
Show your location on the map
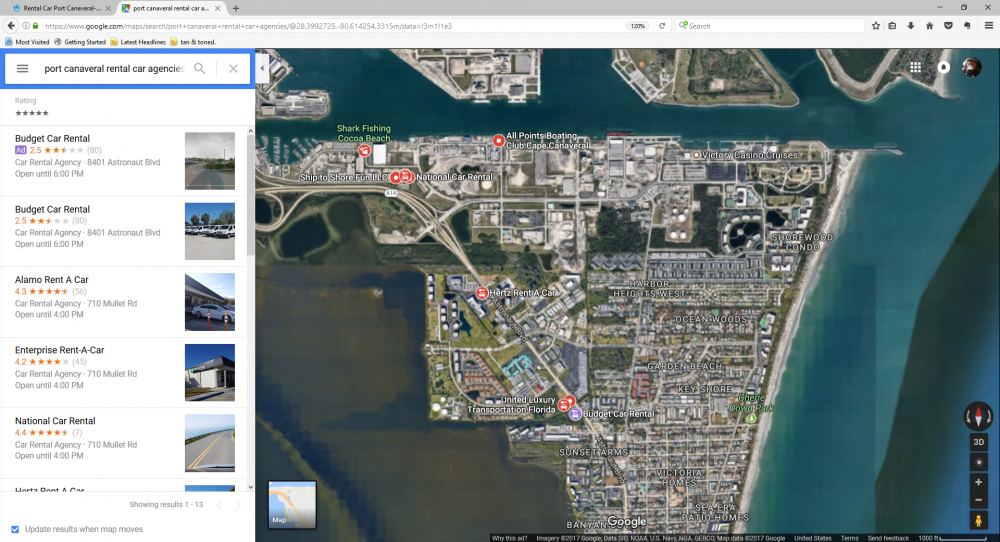point(978,462)
